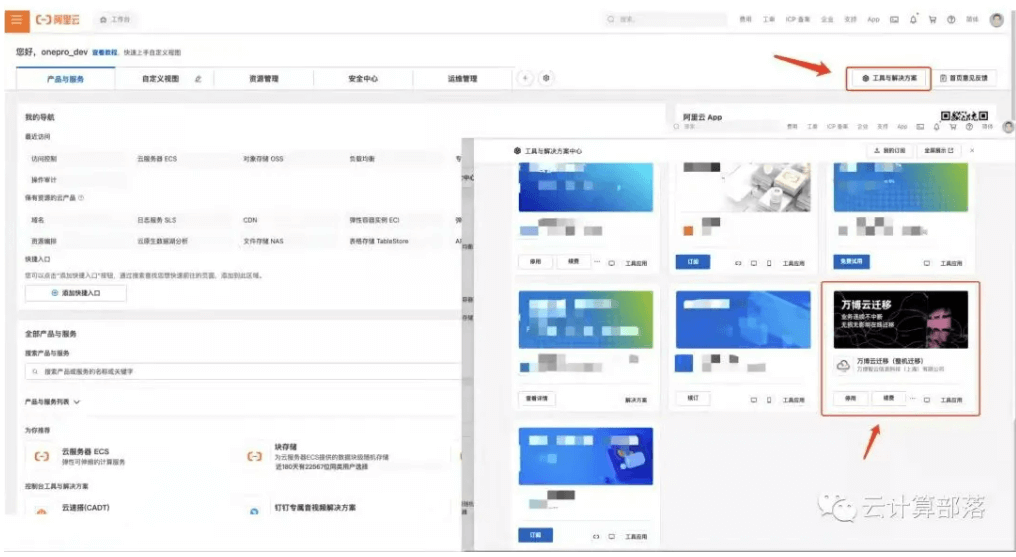Open 负载均衡 recent link

pyautogui.click(x=362, y=159)
